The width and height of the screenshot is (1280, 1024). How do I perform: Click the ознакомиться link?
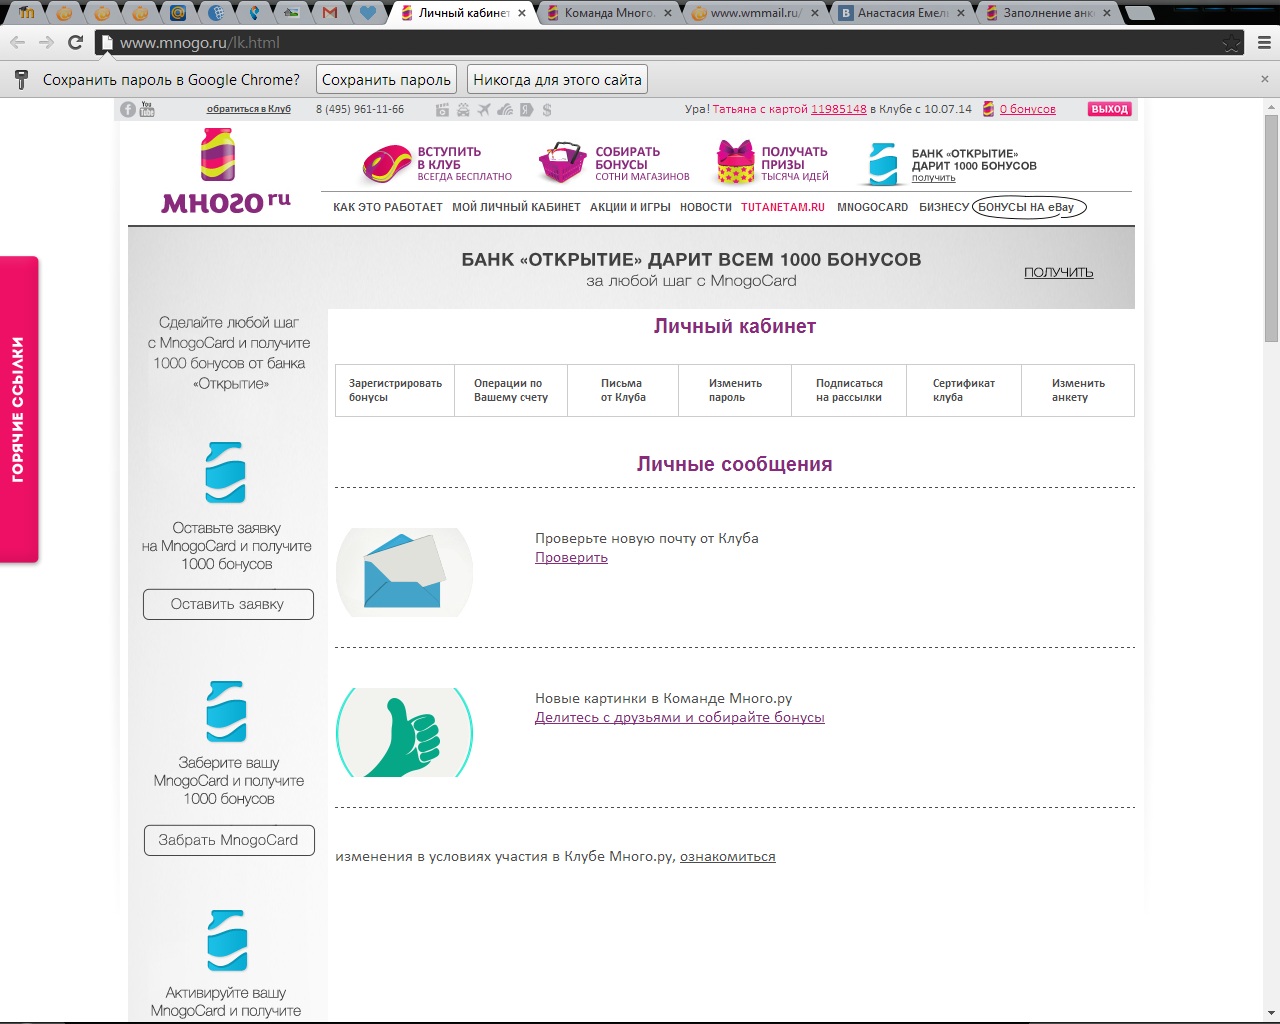(728, 857)
